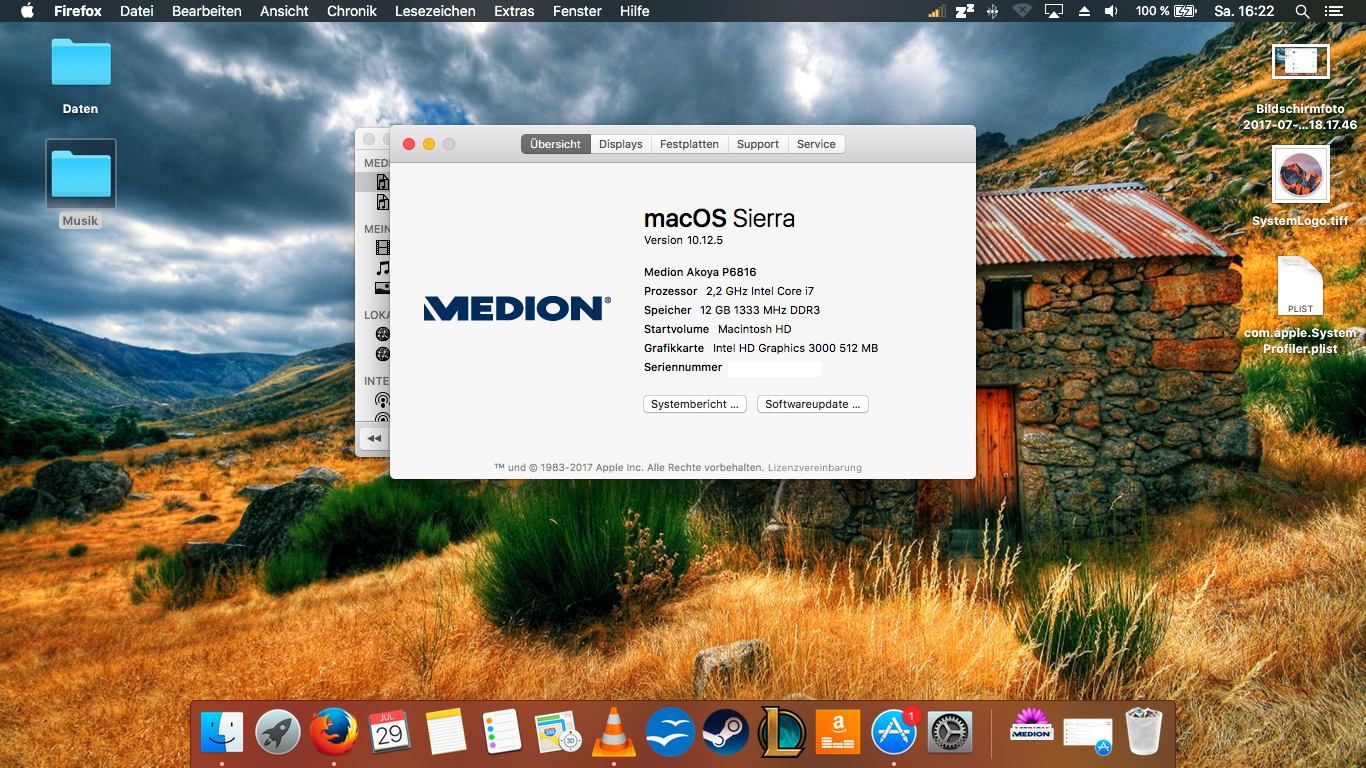The image size is (1366, 768).
Task: Switch to the Support tab
Action: (758, 144)
